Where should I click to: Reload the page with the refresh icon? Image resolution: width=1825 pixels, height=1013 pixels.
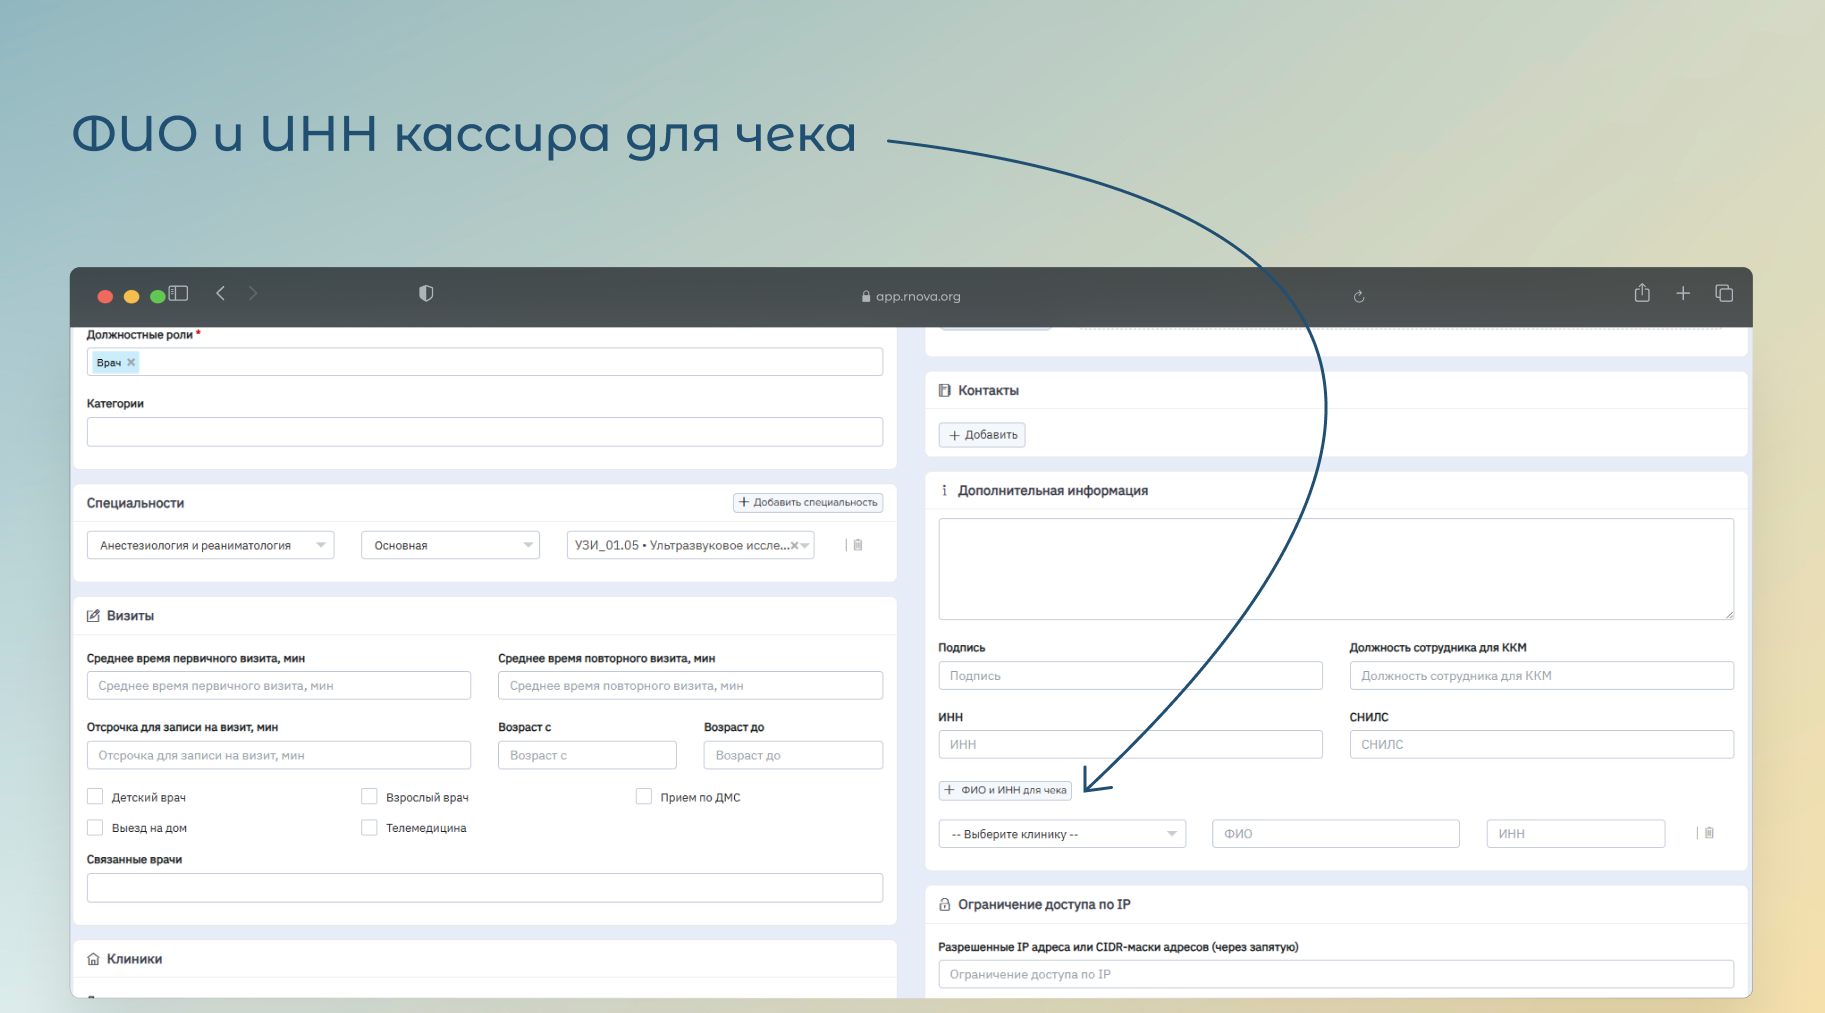click(1359, 297)
